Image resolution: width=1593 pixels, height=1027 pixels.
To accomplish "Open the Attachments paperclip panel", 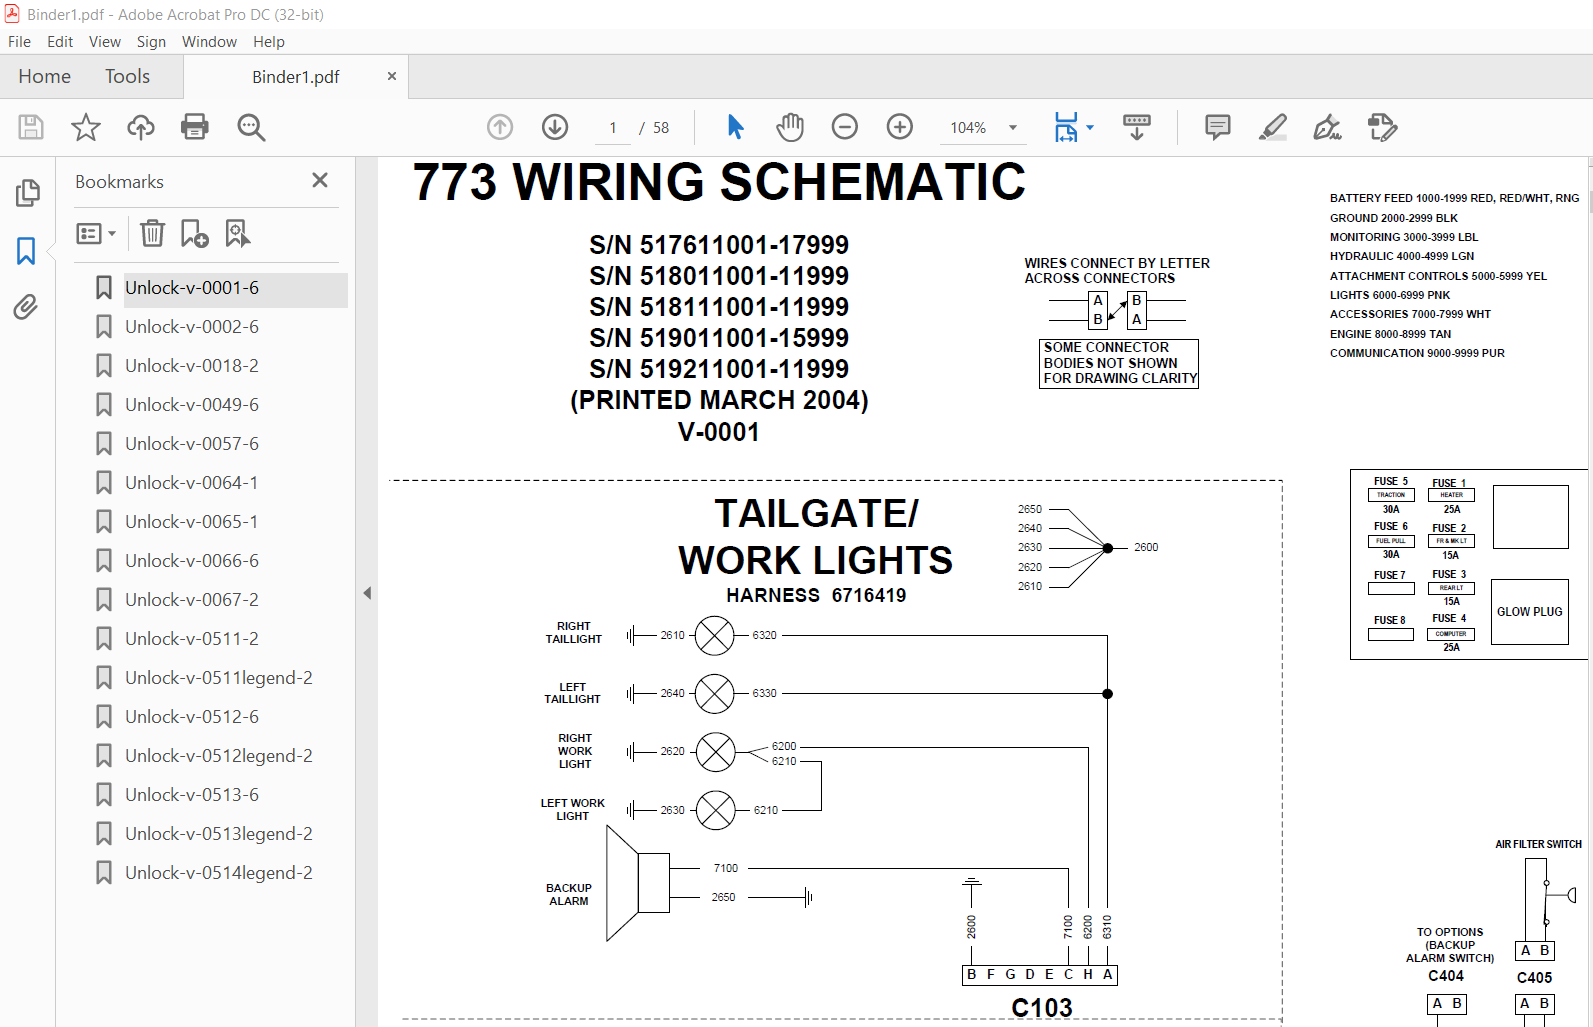I will point(27,307).
